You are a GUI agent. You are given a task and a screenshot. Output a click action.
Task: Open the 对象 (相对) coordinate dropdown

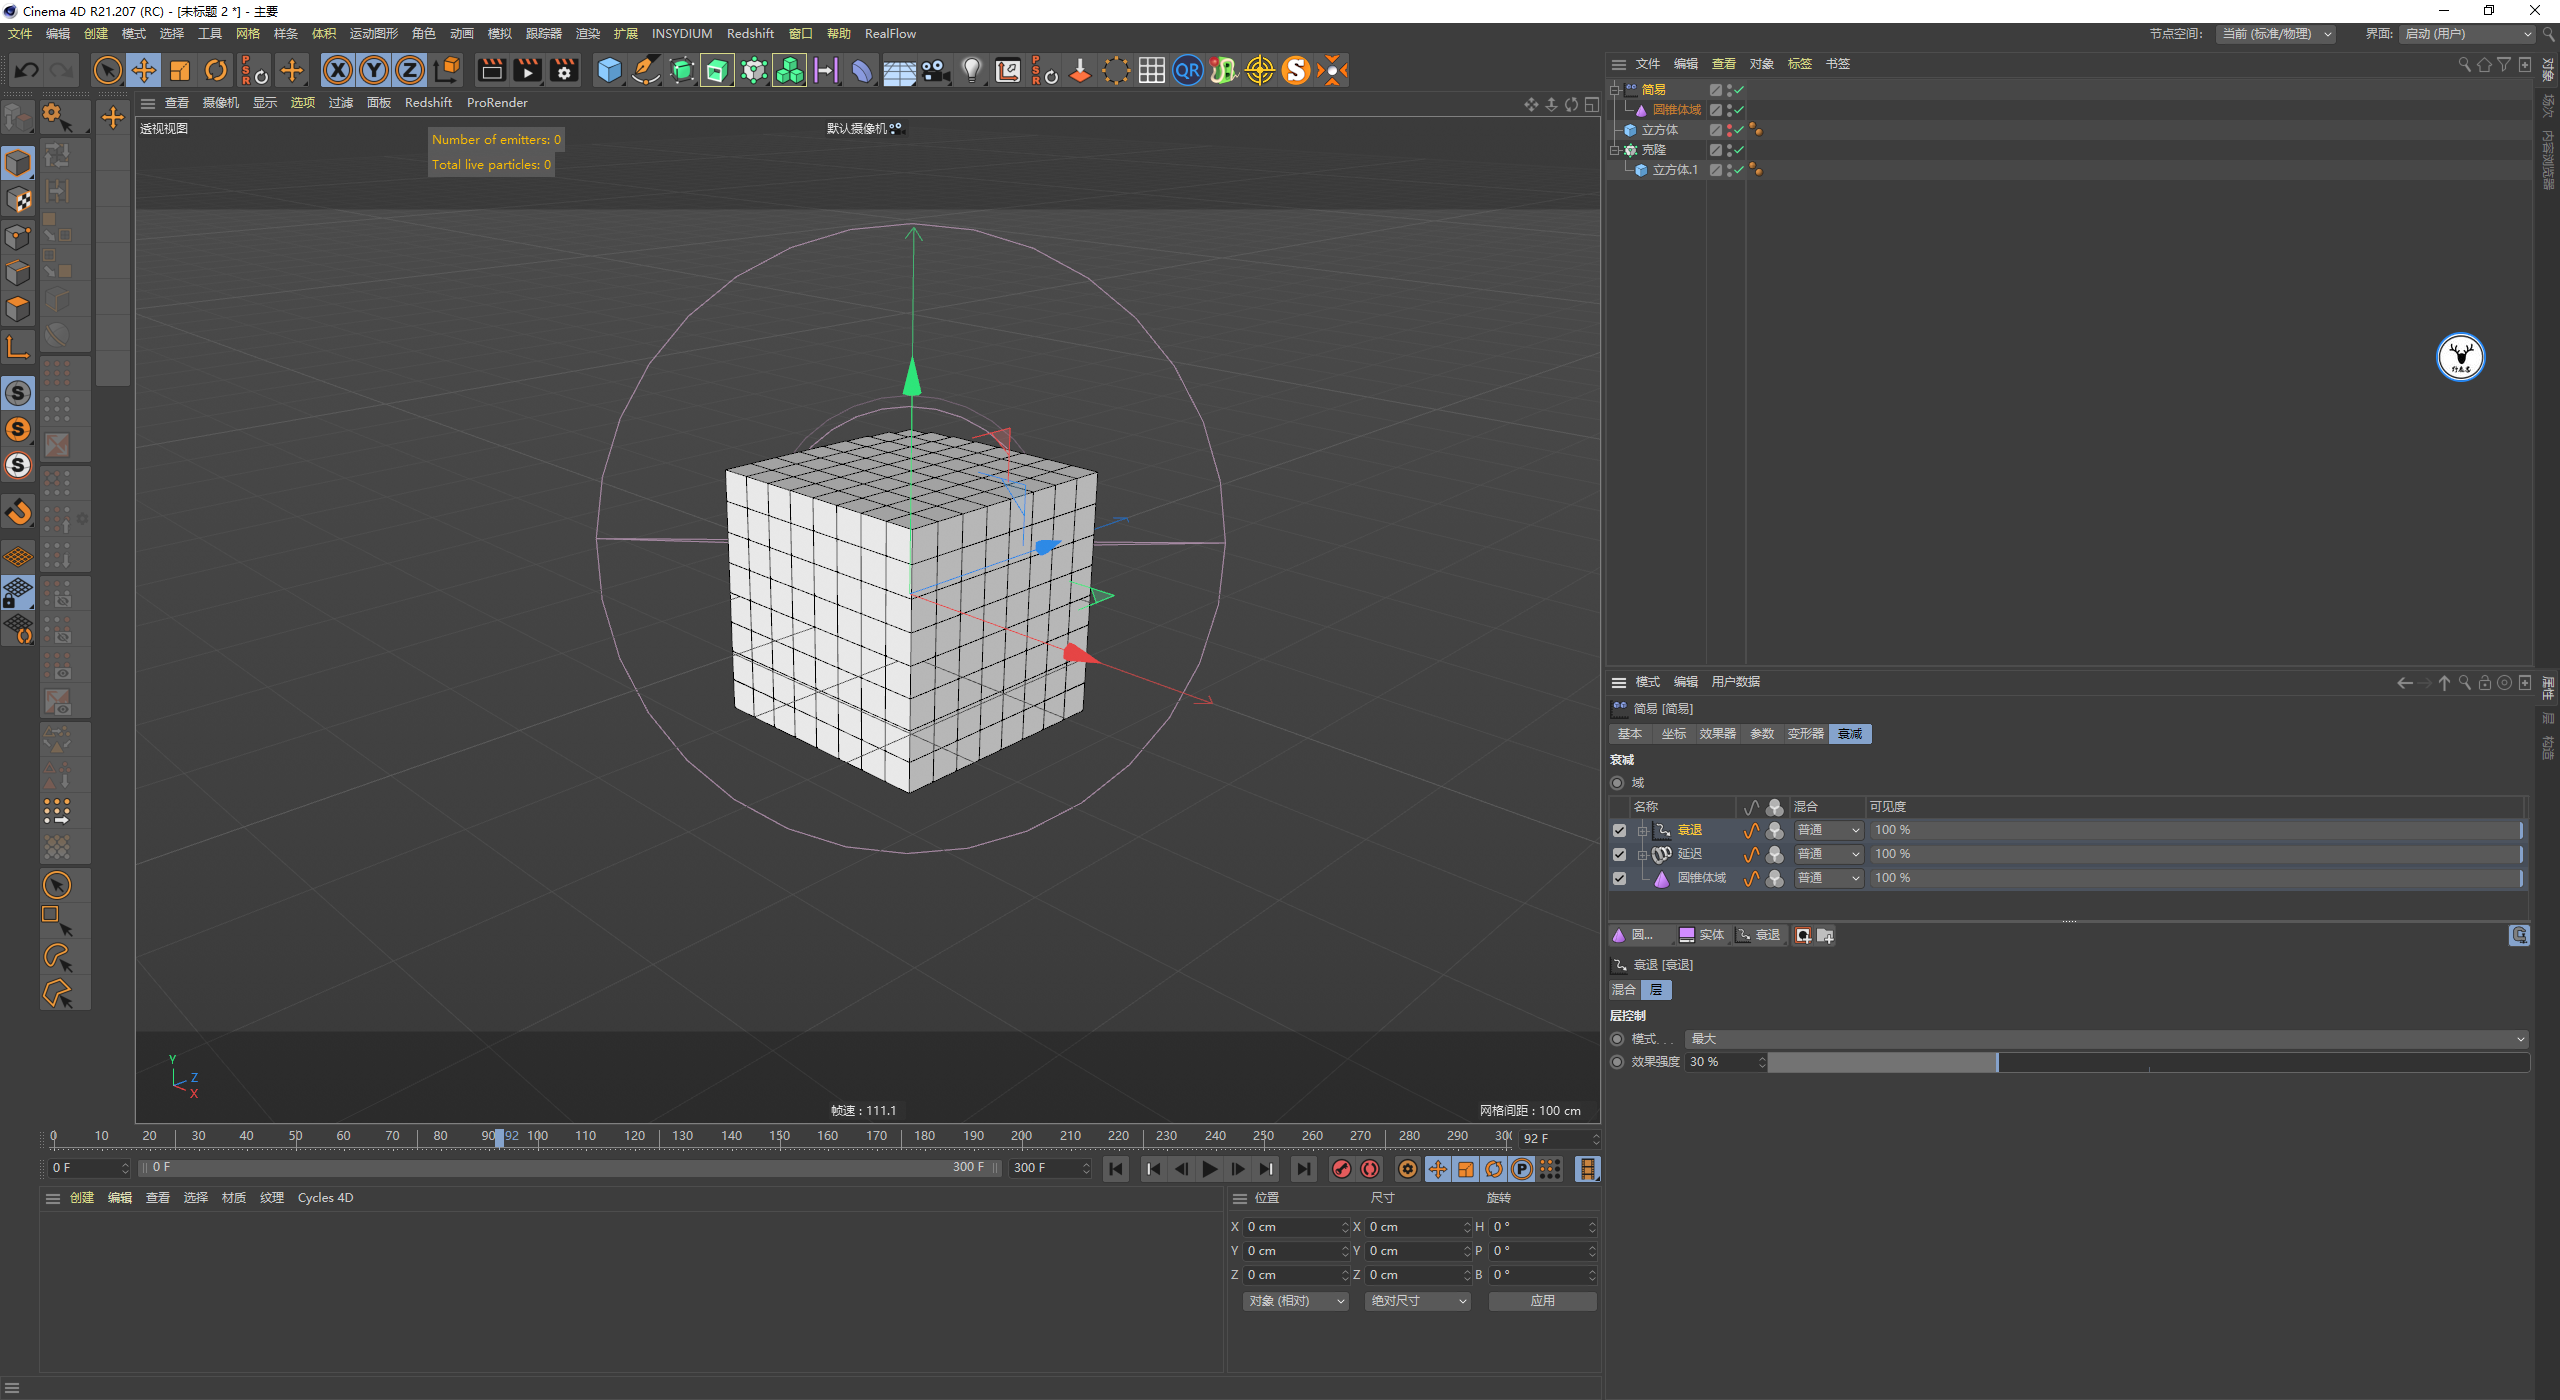(x=1295, y=1301)
